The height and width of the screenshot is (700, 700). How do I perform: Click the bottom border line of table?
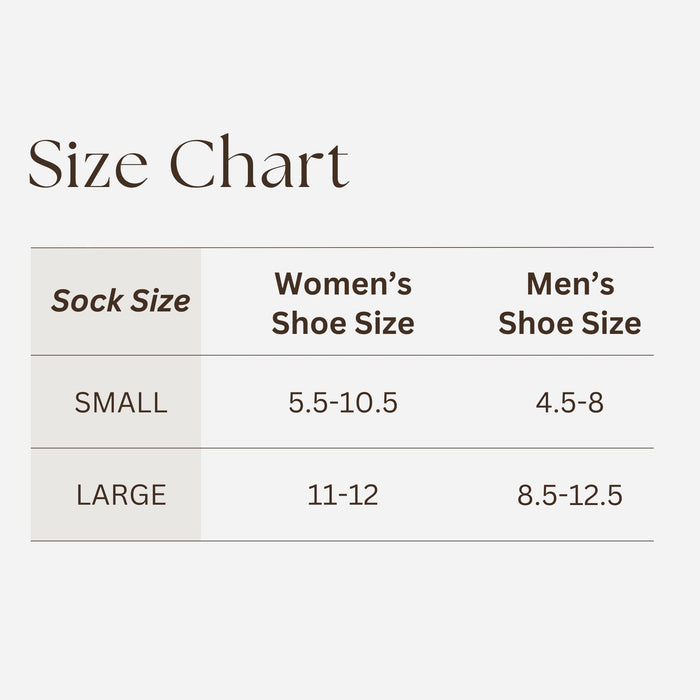tap(342, 541)
